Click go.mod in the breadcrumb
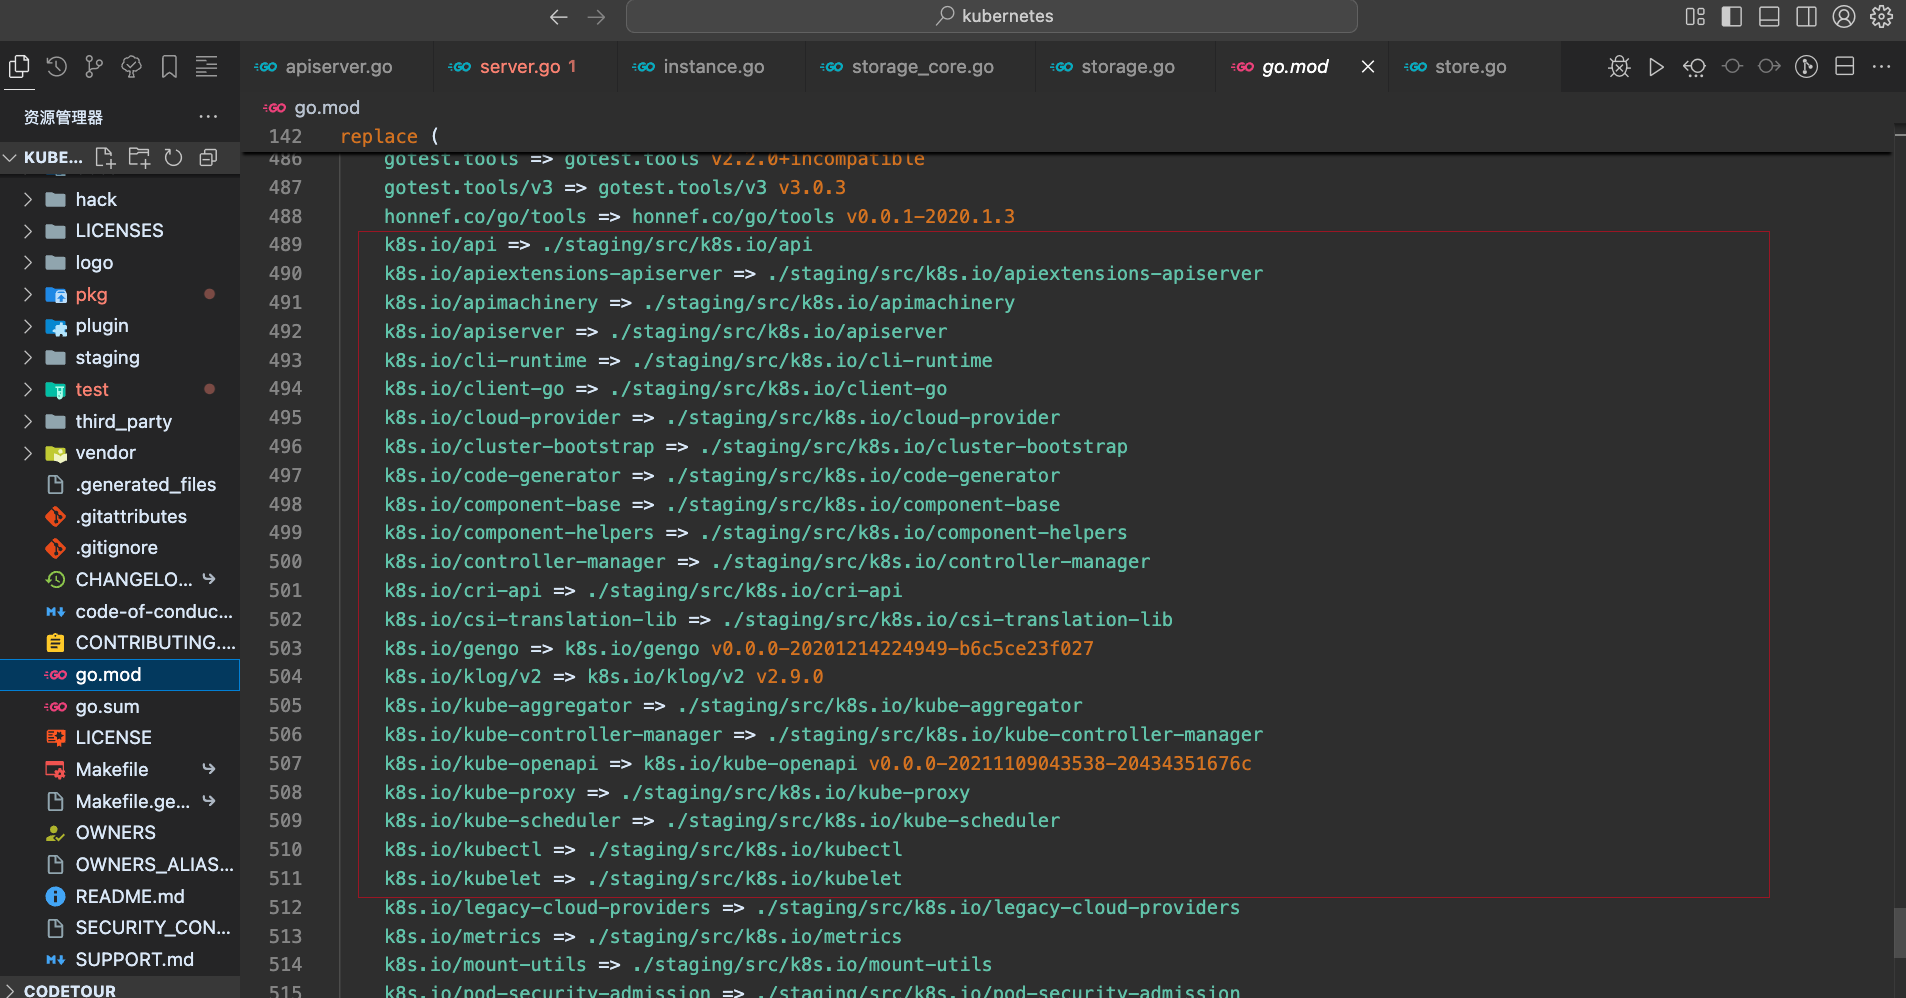Viewport: 1906px width, 998px height. click(326, 108)
